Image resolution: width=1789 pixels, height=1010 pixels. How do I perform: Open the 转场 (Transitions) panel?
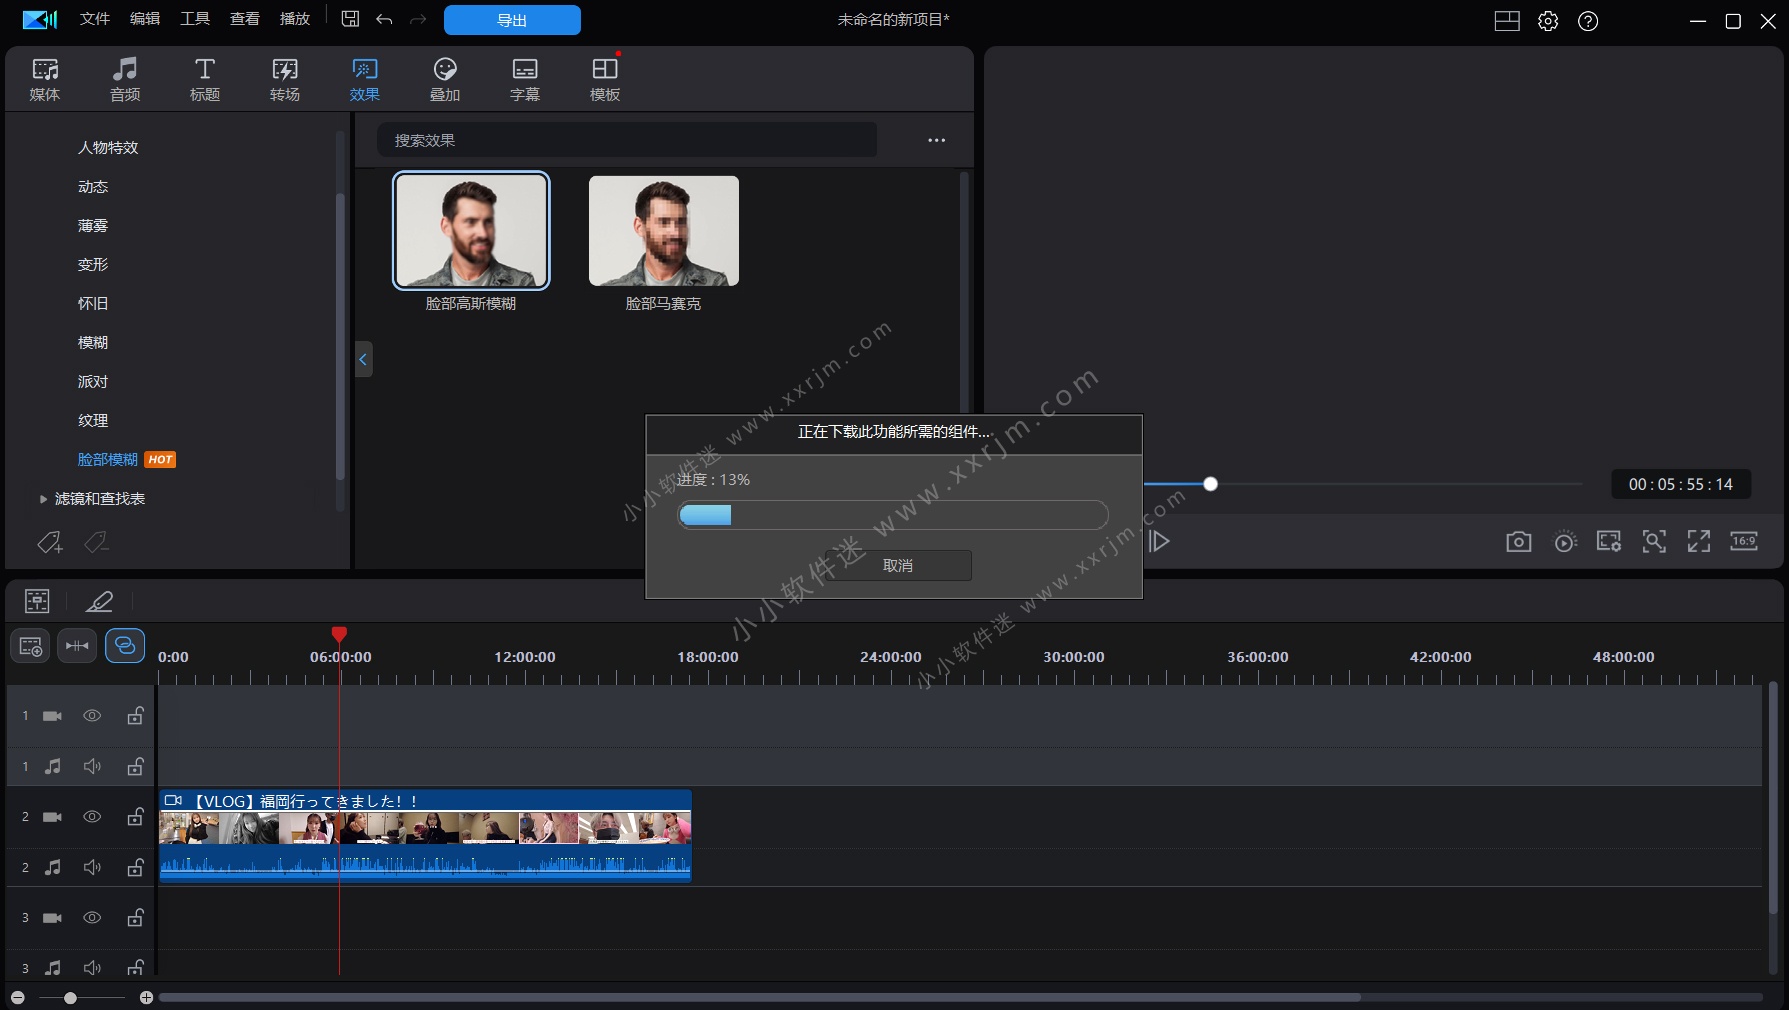pos(284,78)
